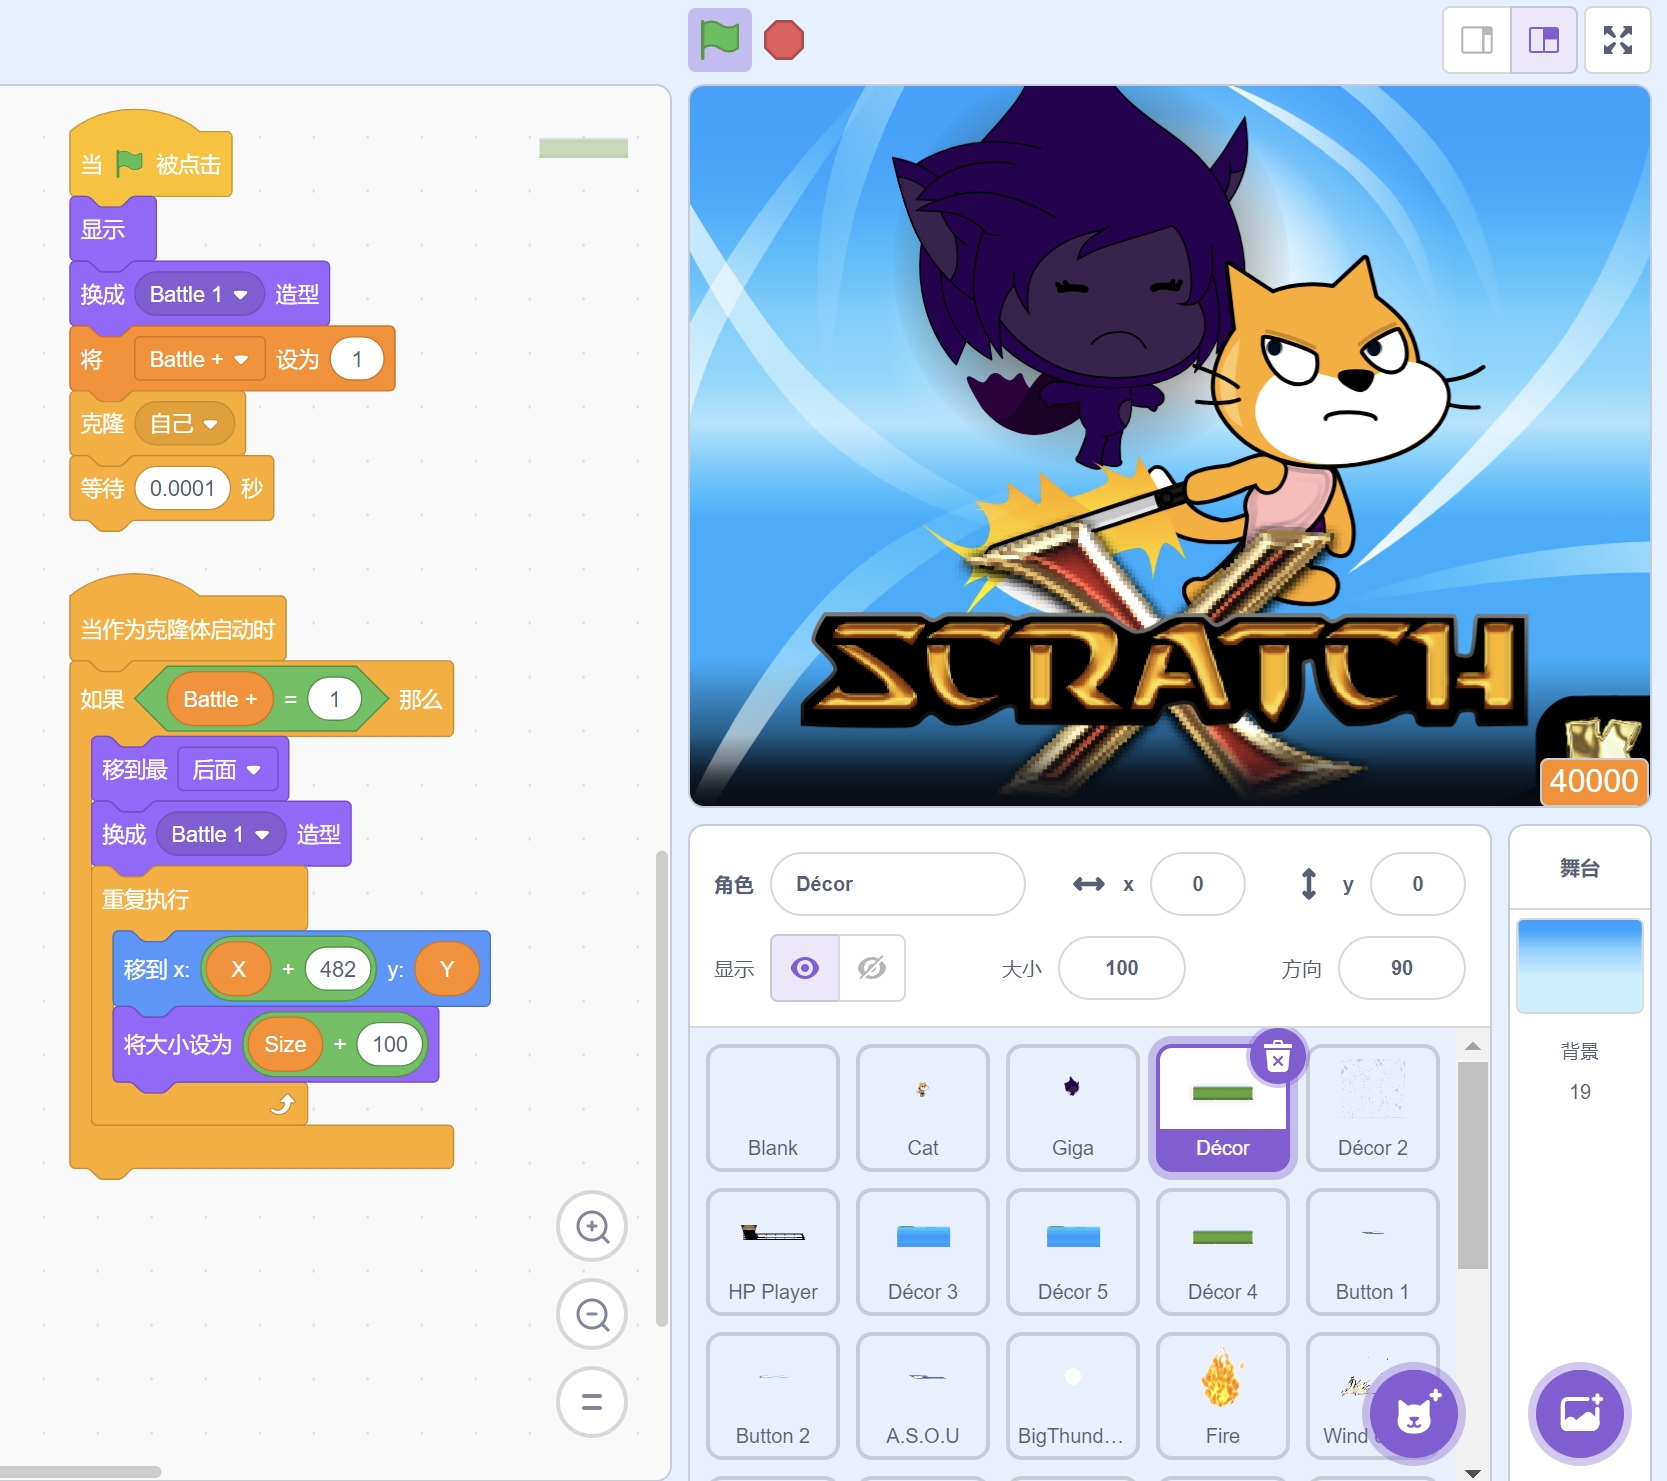Show the Décor sprite with the eye toggle
Image resolution: width=1667 pixels, height=1481 pixels.
click(804, 968)
